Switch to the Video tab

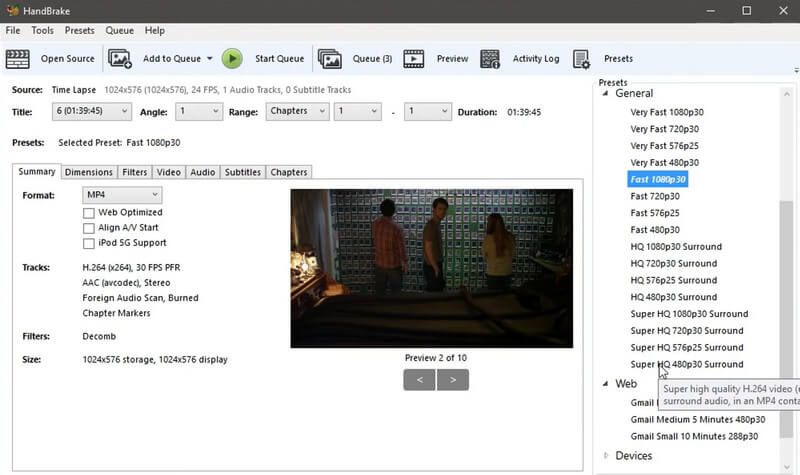(168, 172)
